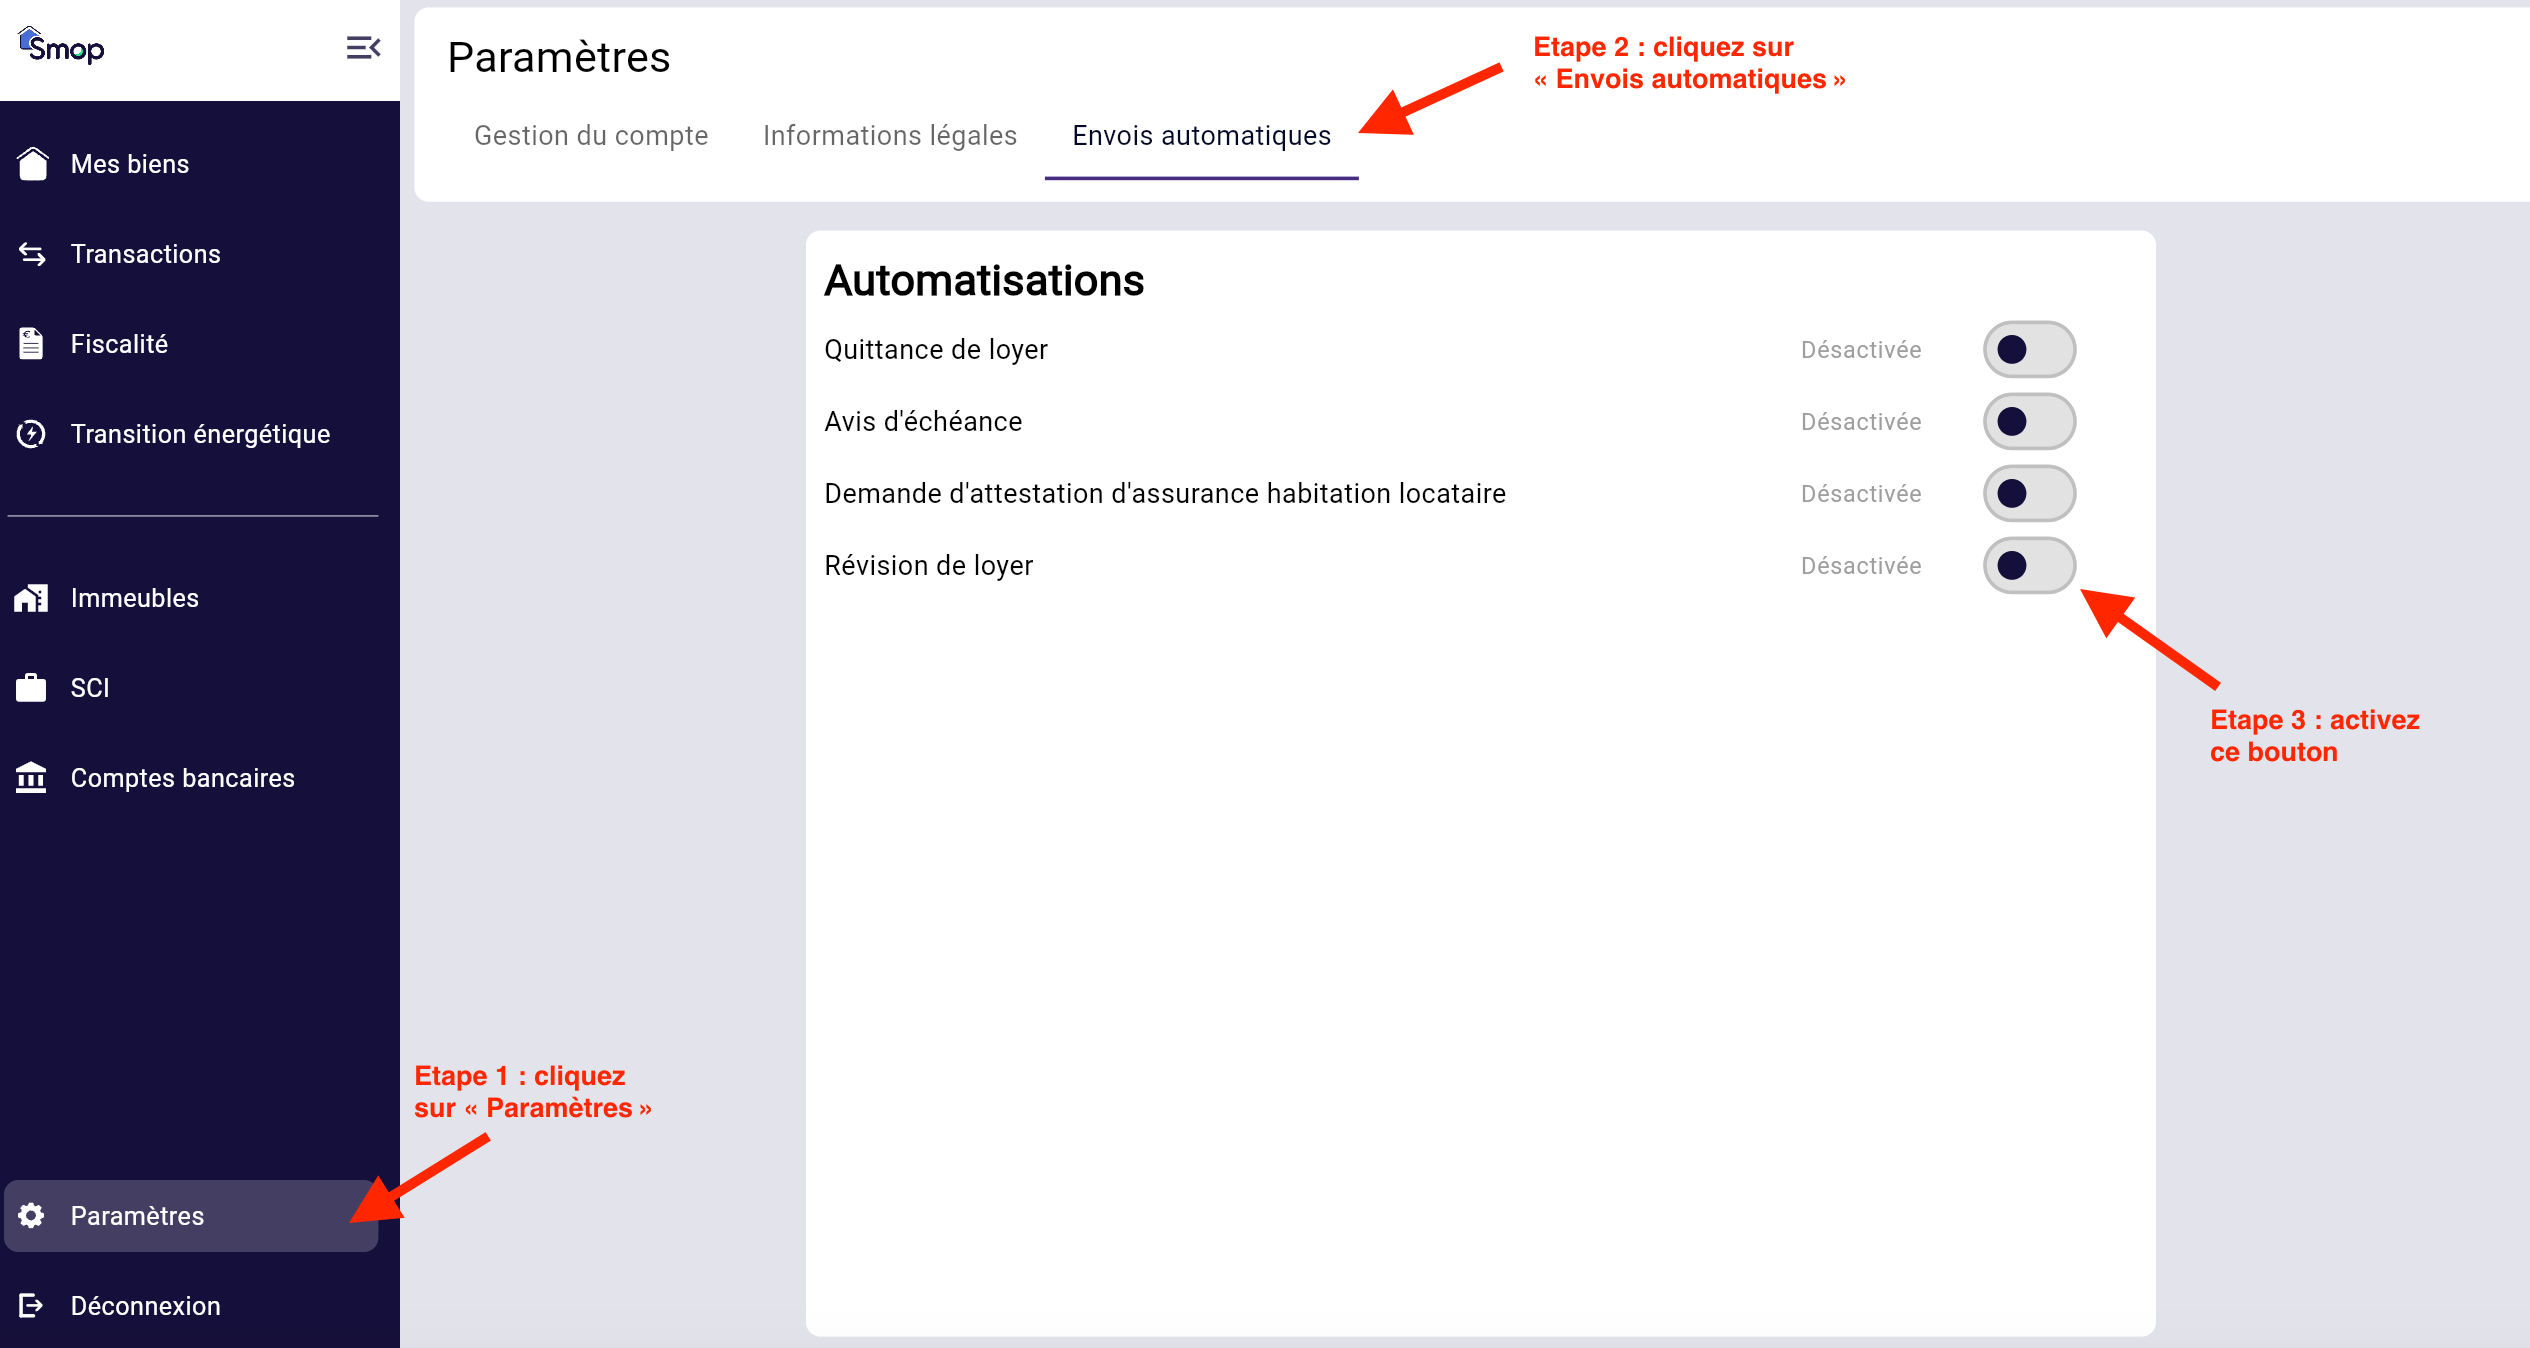
Task: Click the Smop logo
Action: coord(62,46)
